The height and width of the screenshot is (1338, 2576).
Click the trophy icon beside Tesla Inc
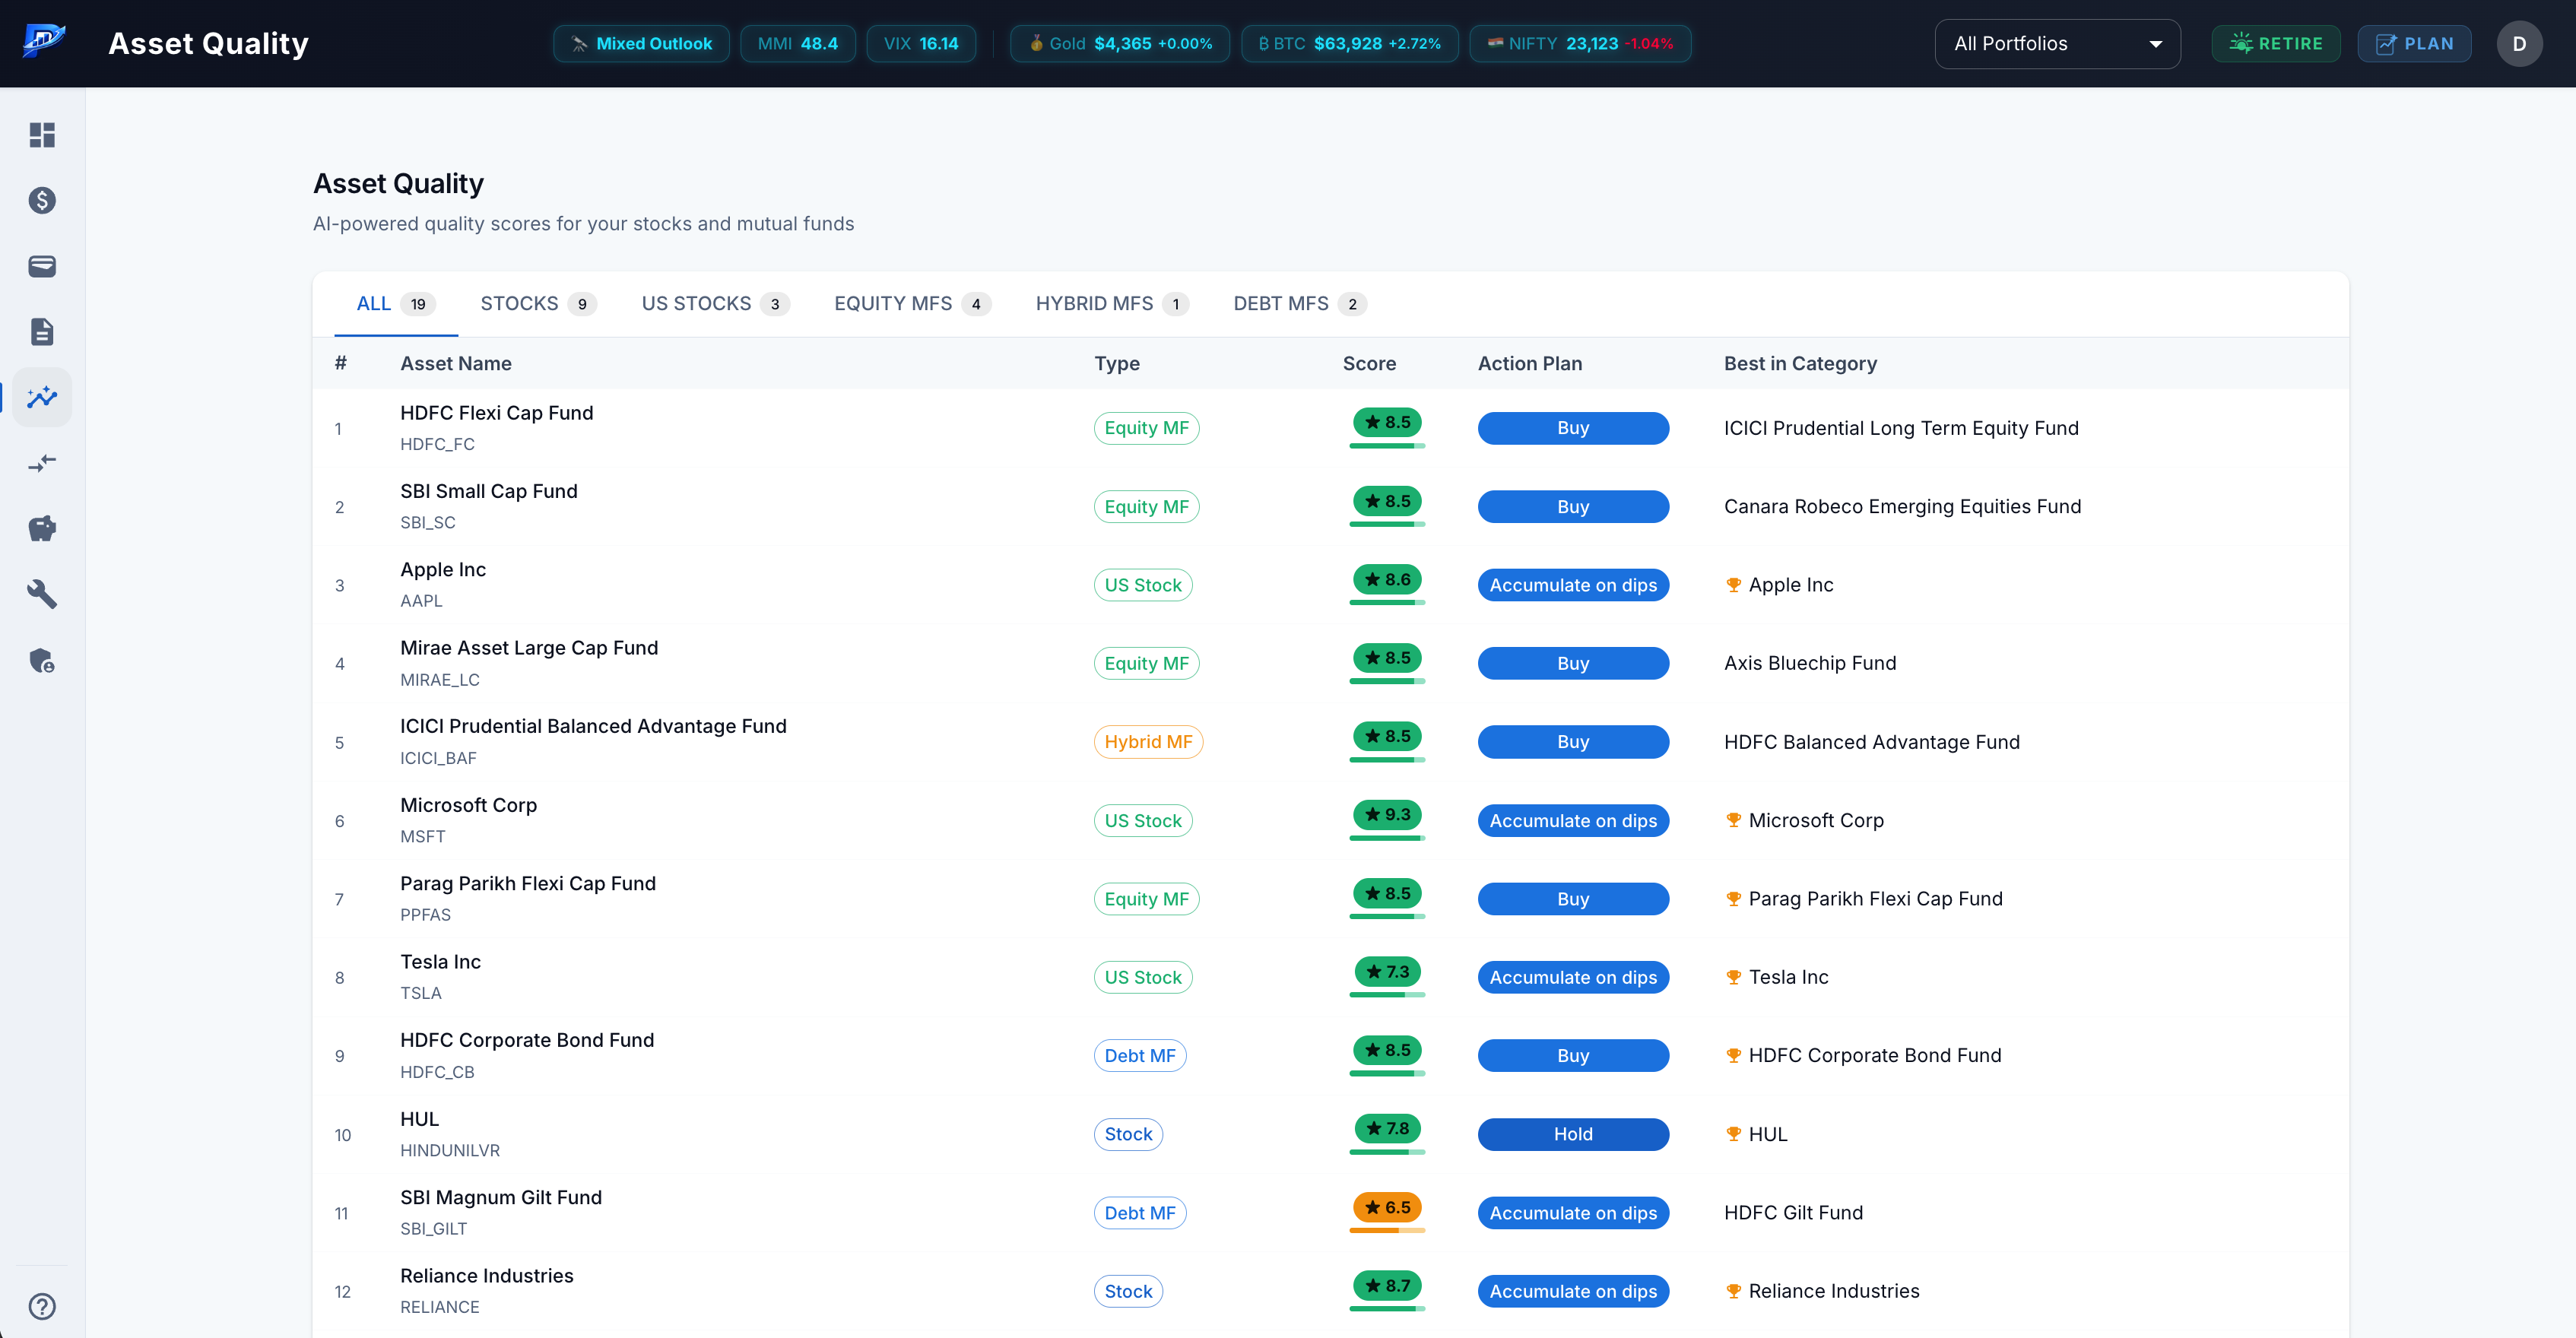[1733, 977]
